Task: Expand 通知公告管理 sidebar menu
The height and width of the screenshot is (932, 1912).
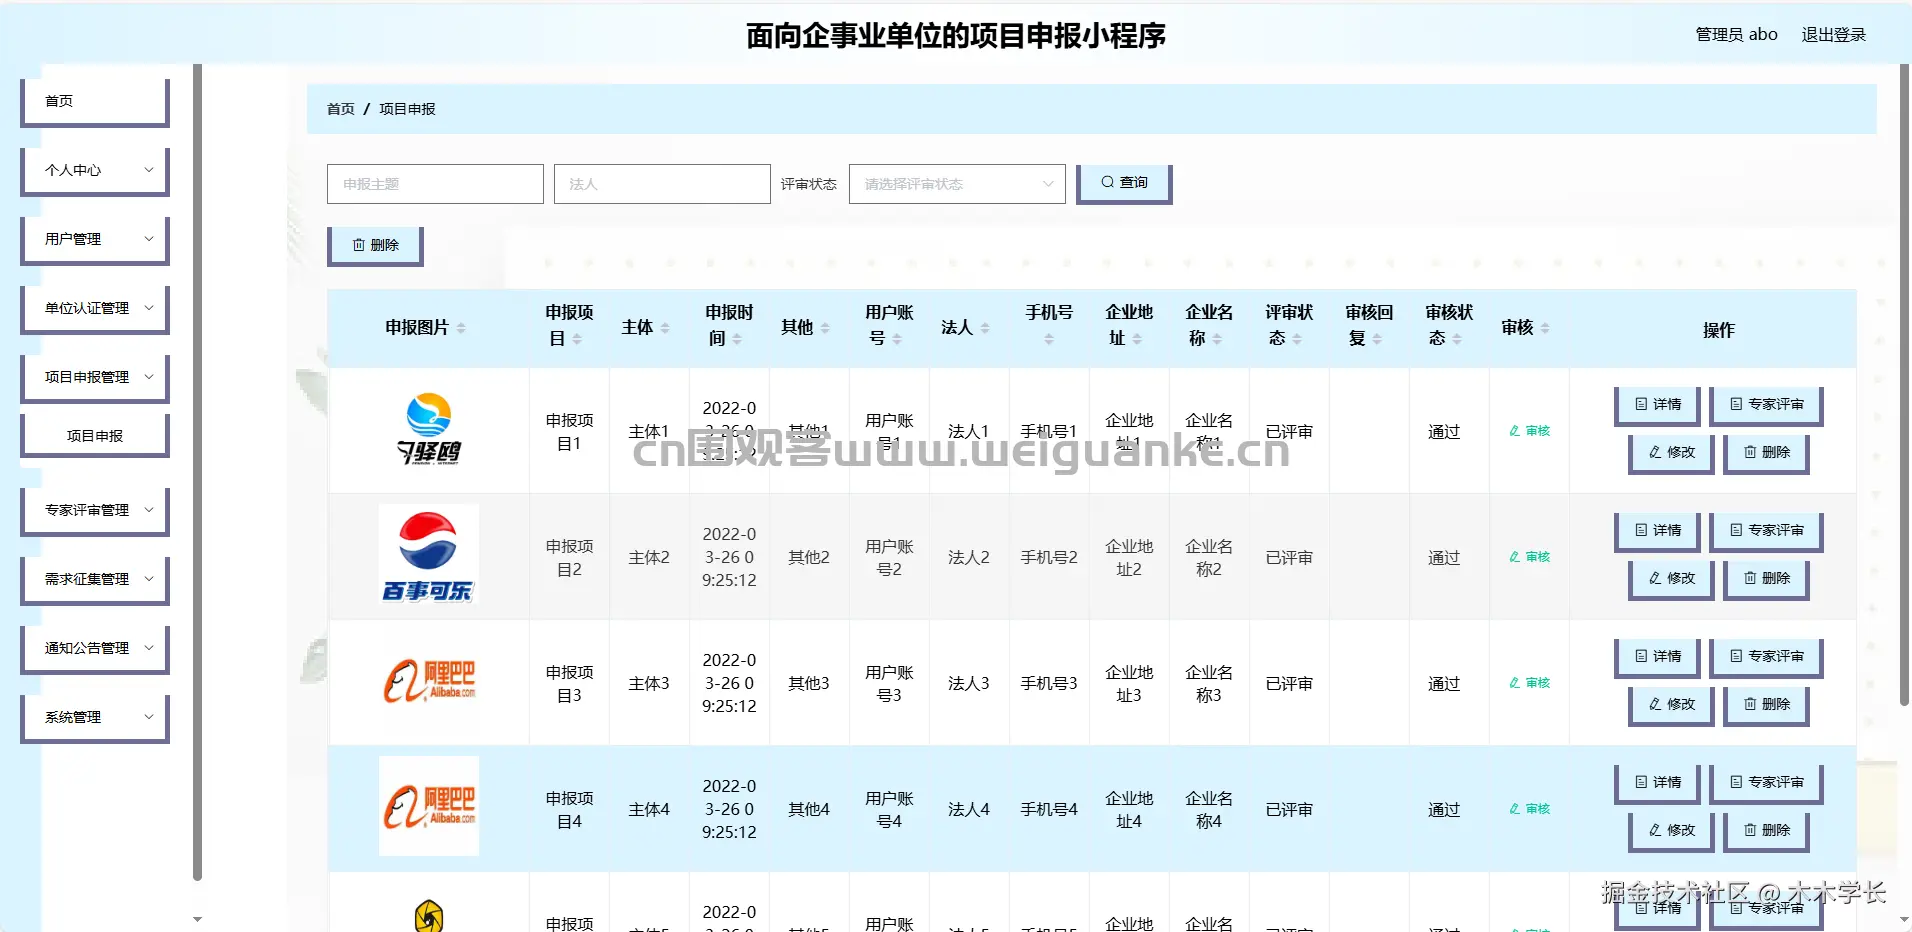Action: pos(95,648)
